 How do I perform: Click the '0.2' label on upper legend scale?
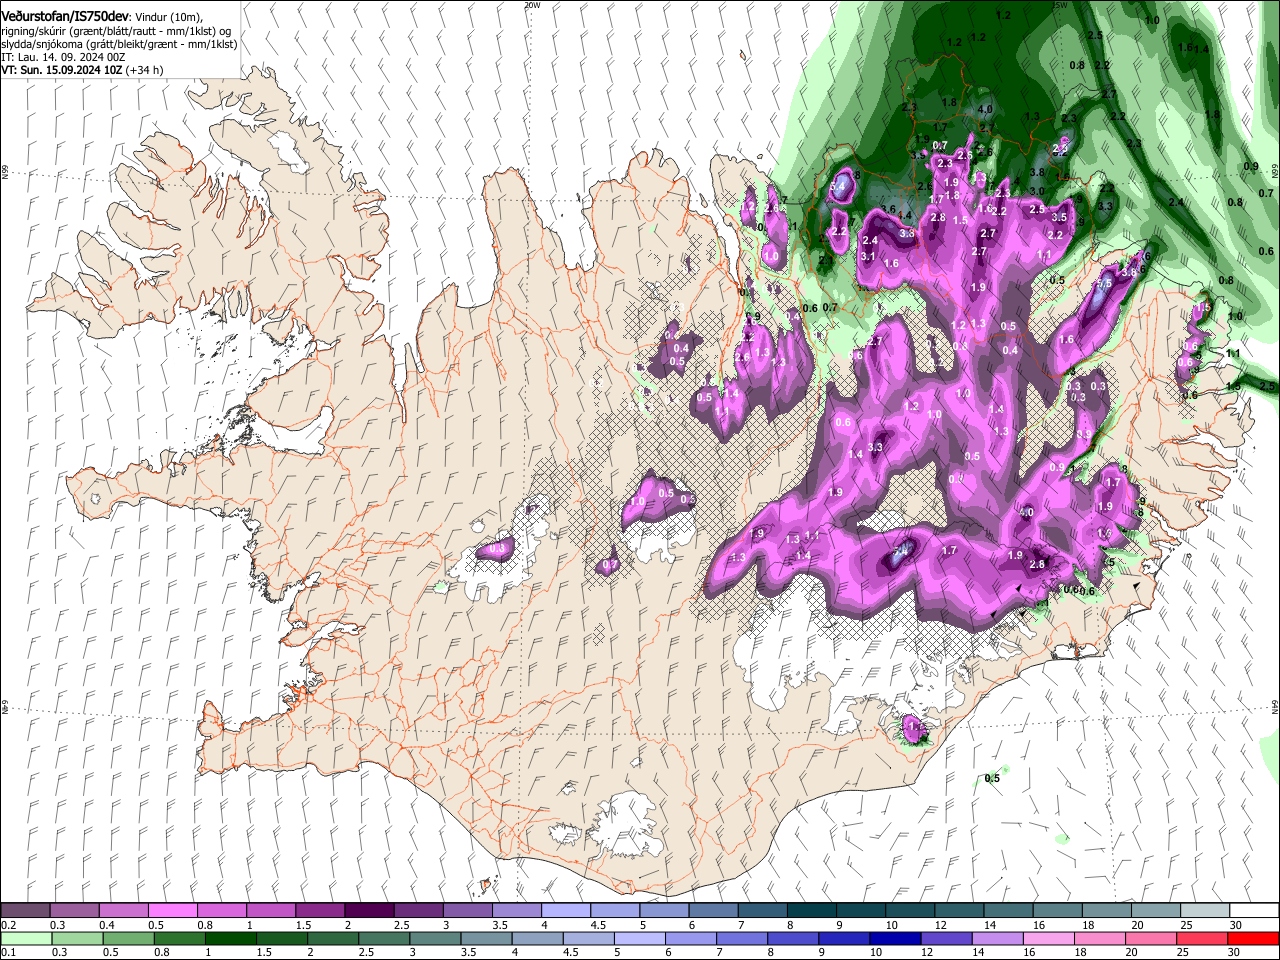click(8, 925)
